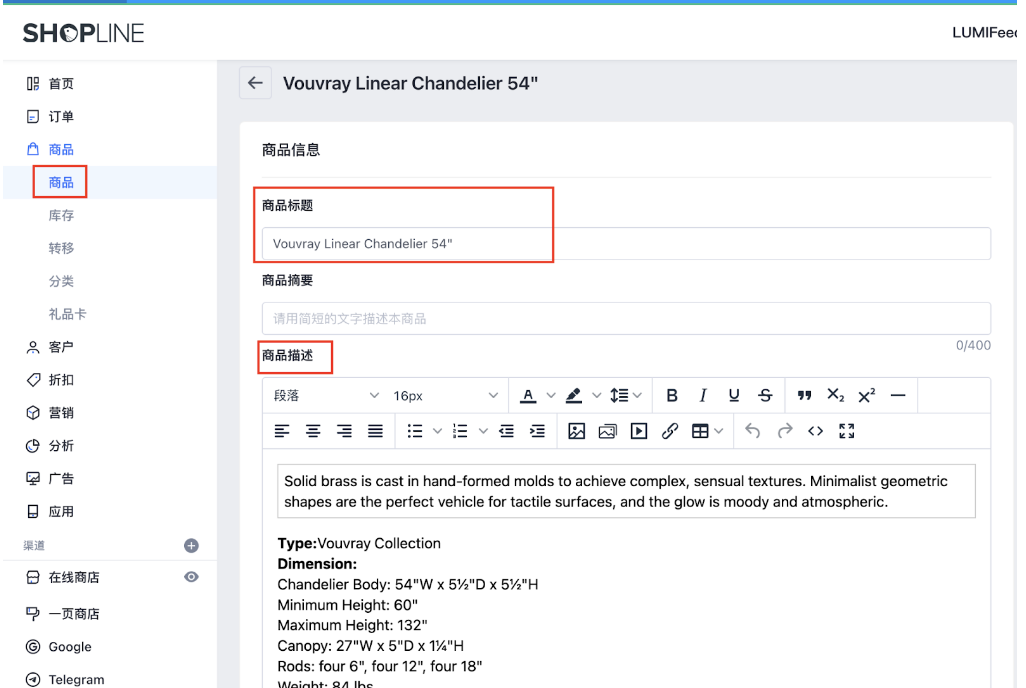Insert a video into description

tap(639, 431)
